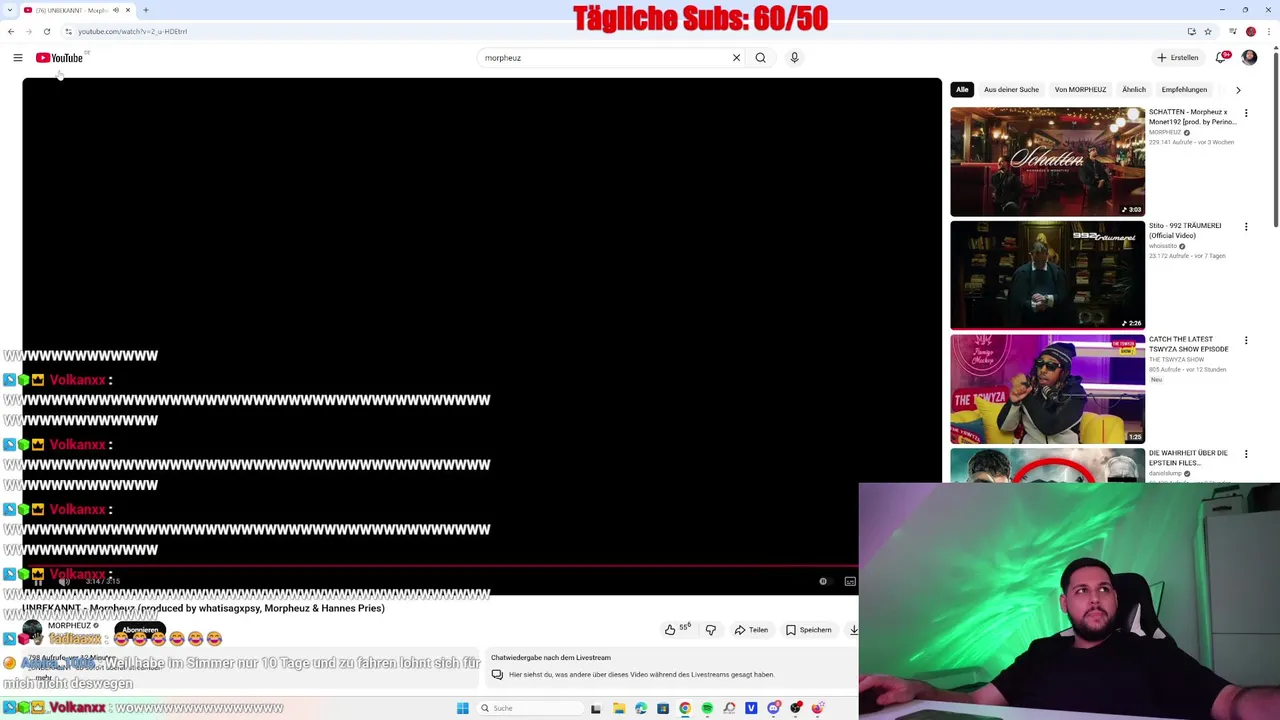Open Chrome media controls icon

tap(1233, 31)
